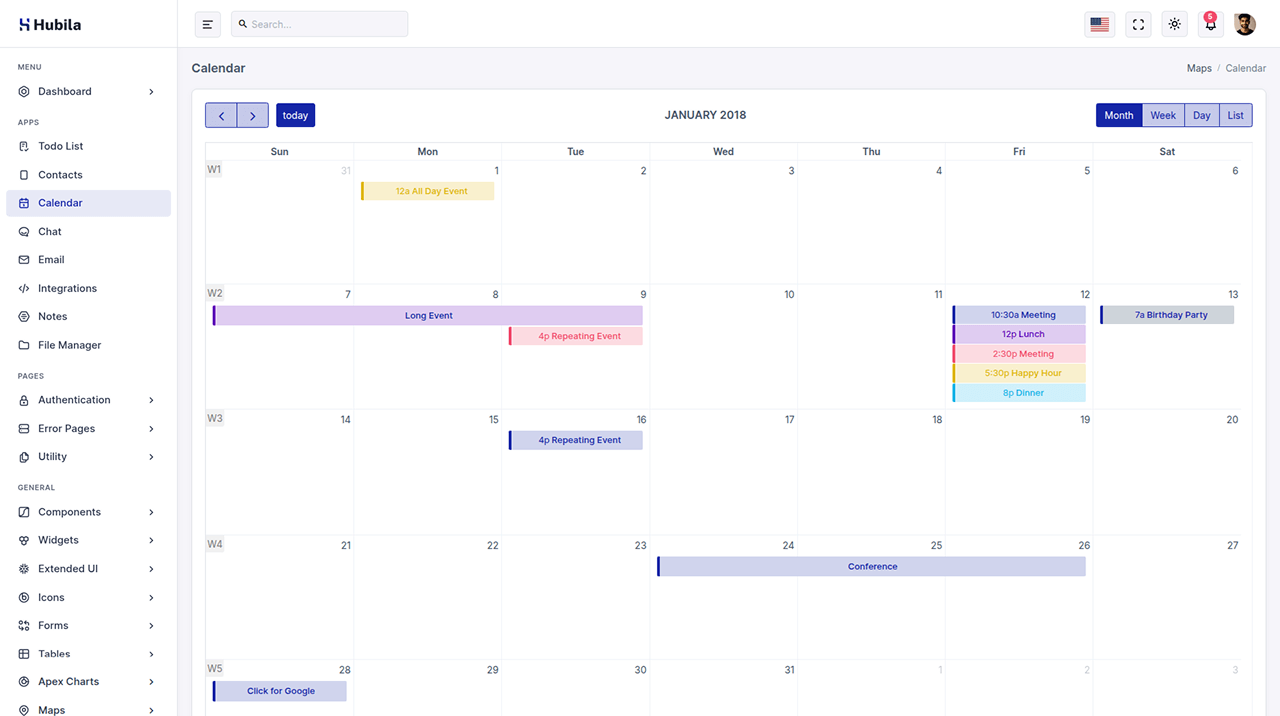This screenshot has width=1280, height=716.
Task: Click Utility icon in sidebar
Action: 24,456
